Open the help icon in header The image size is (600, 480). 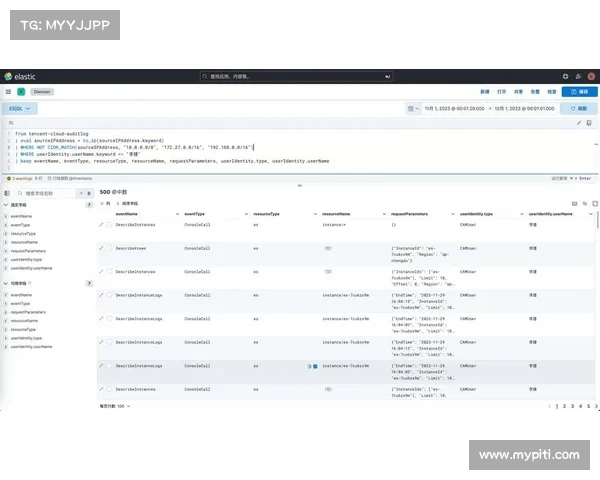tap(565, 75)
